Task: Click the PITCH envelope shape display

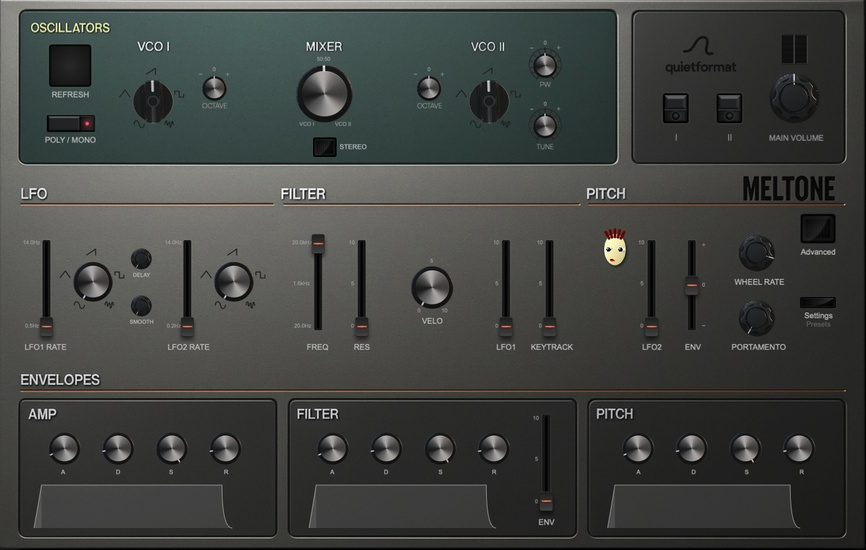Action: pos(704,506)
